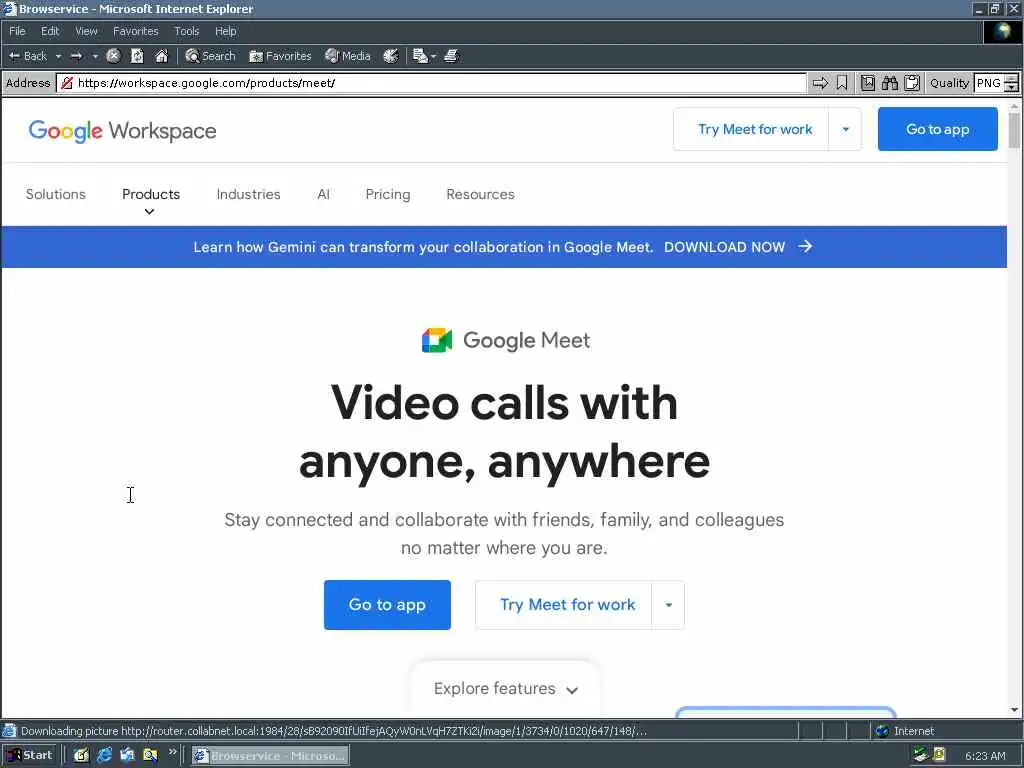Click the Stop loading icon
The width and height of the screenshot is (1024, 768).
(113, 56)
